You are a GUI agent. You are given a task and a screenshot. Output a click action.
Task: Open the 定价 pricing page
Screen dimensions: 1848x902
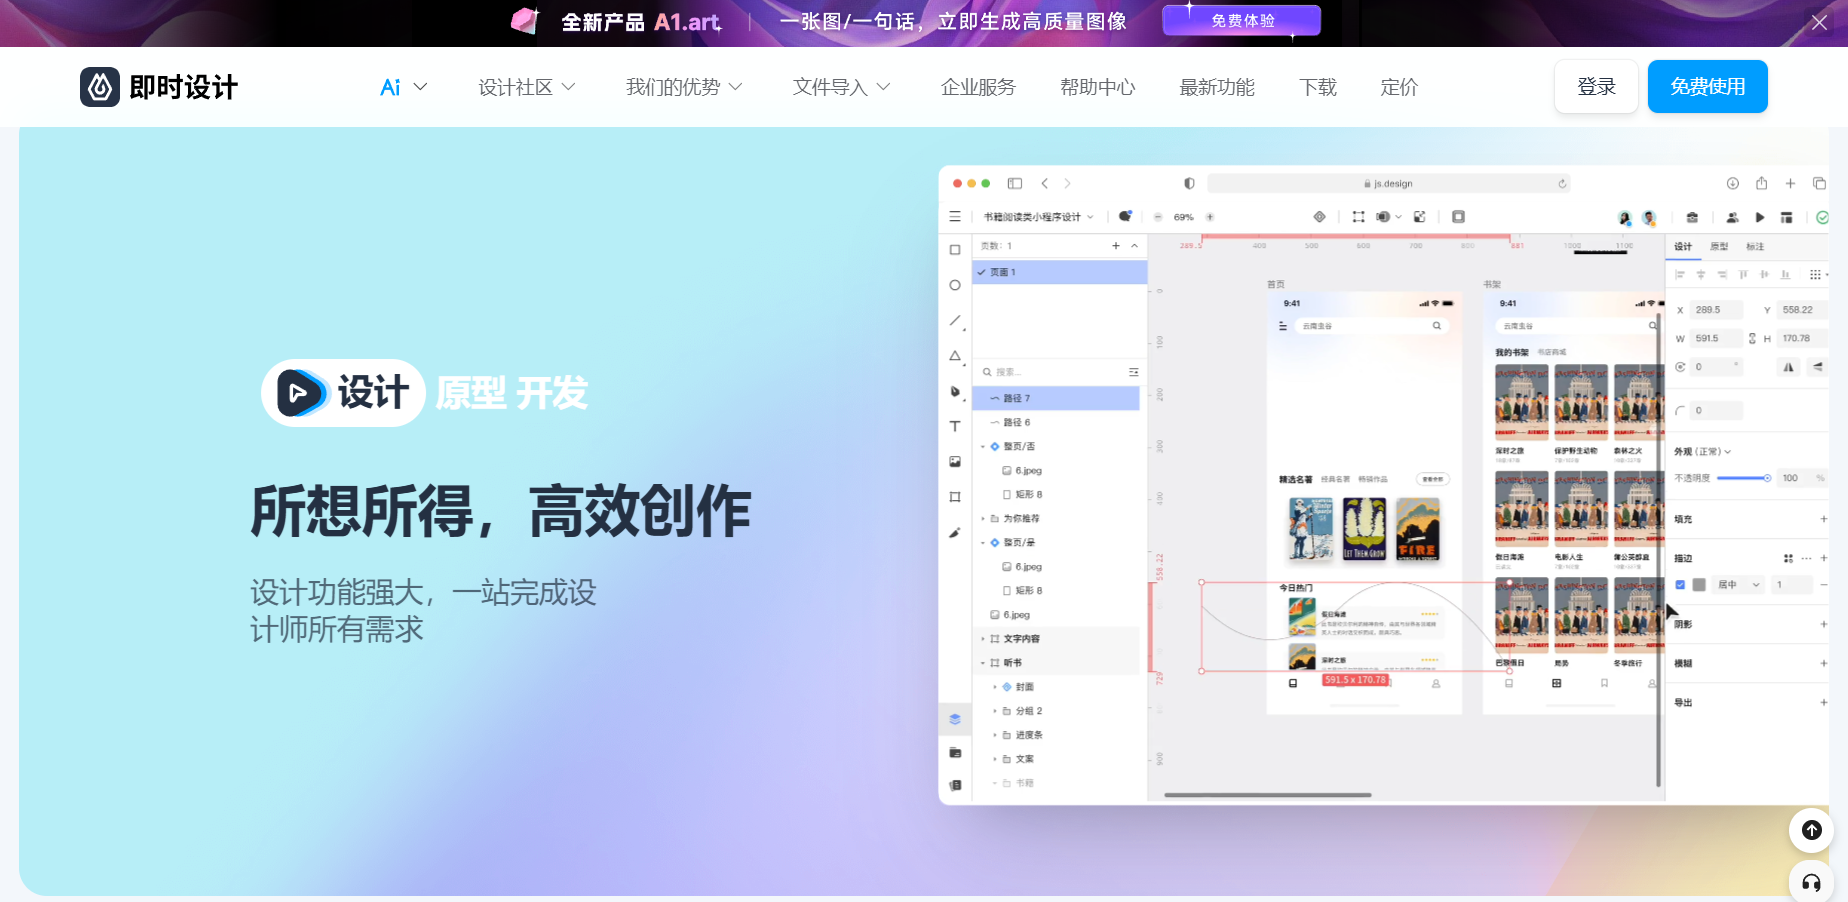pyautogui.click(x=1399, y=87)
